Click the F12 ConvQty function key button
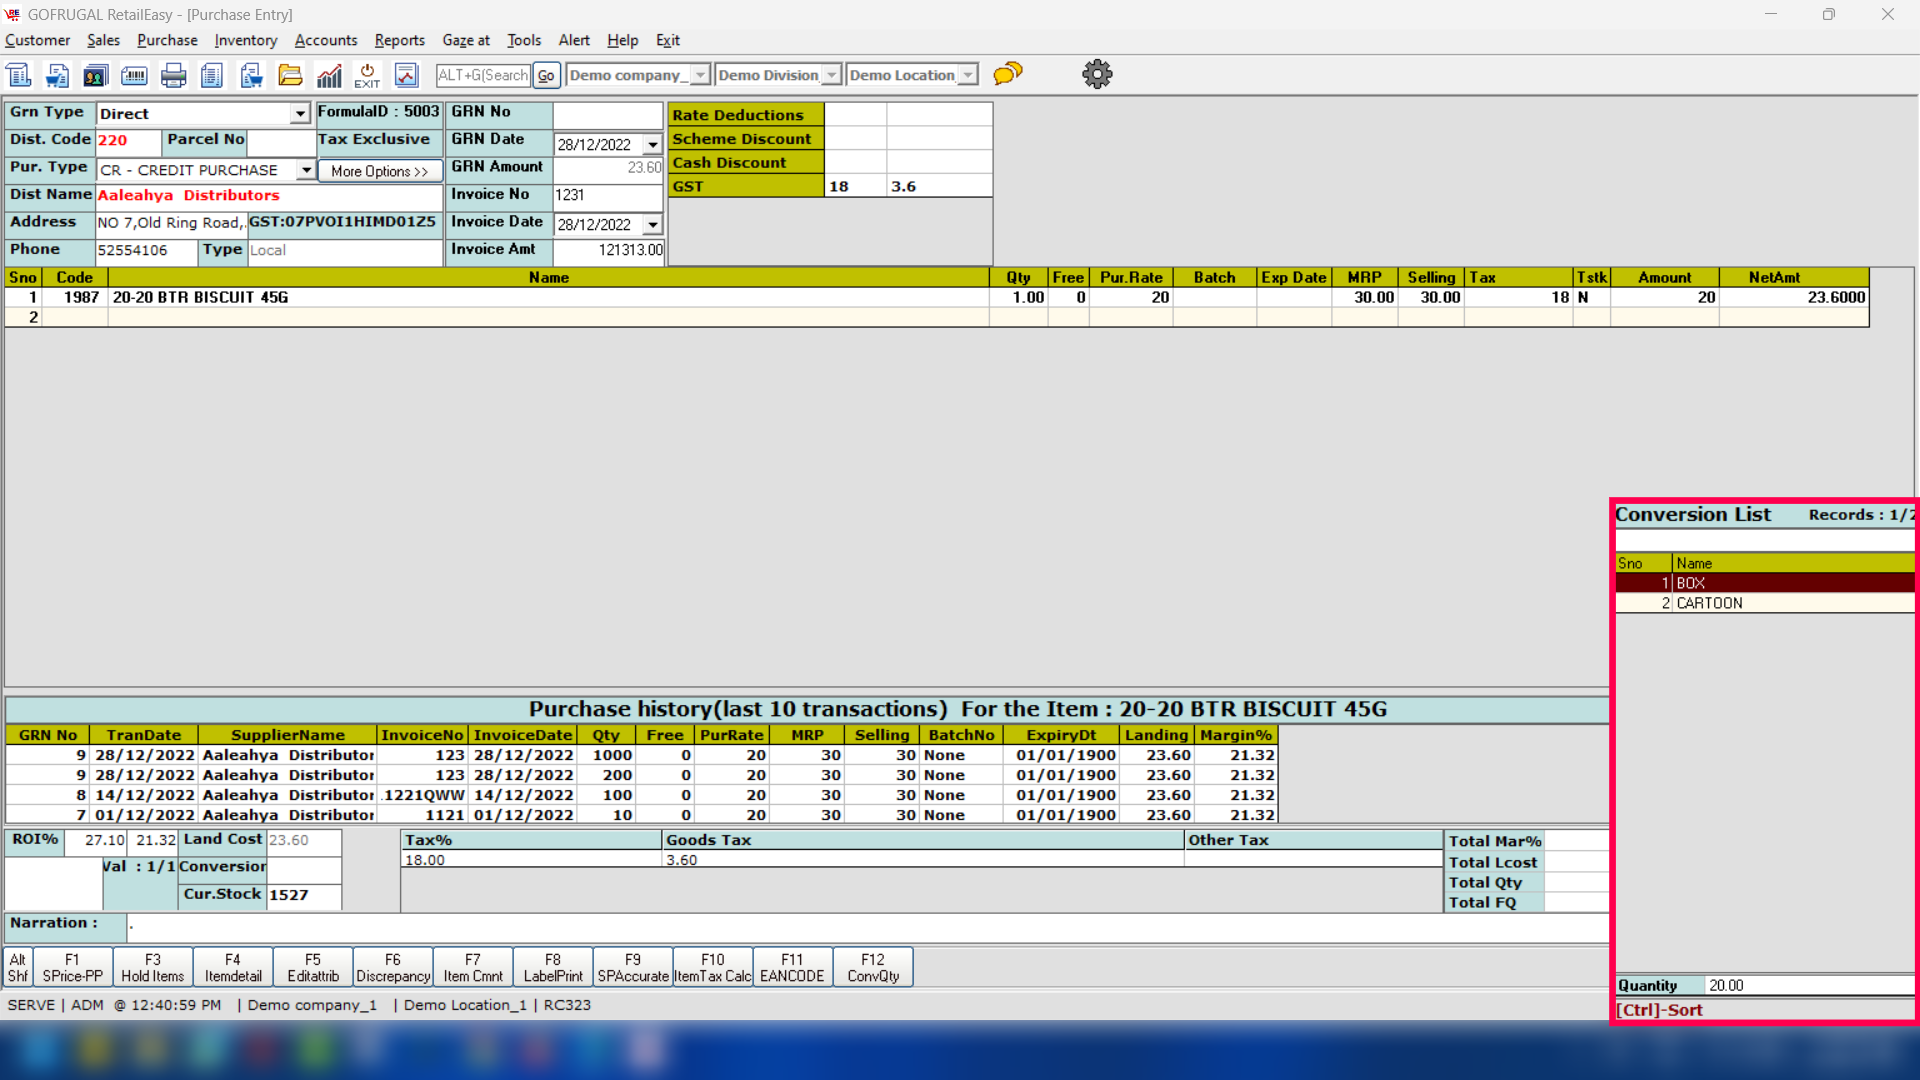The height and width of the screenshot is (1080, 1920). 872,967
